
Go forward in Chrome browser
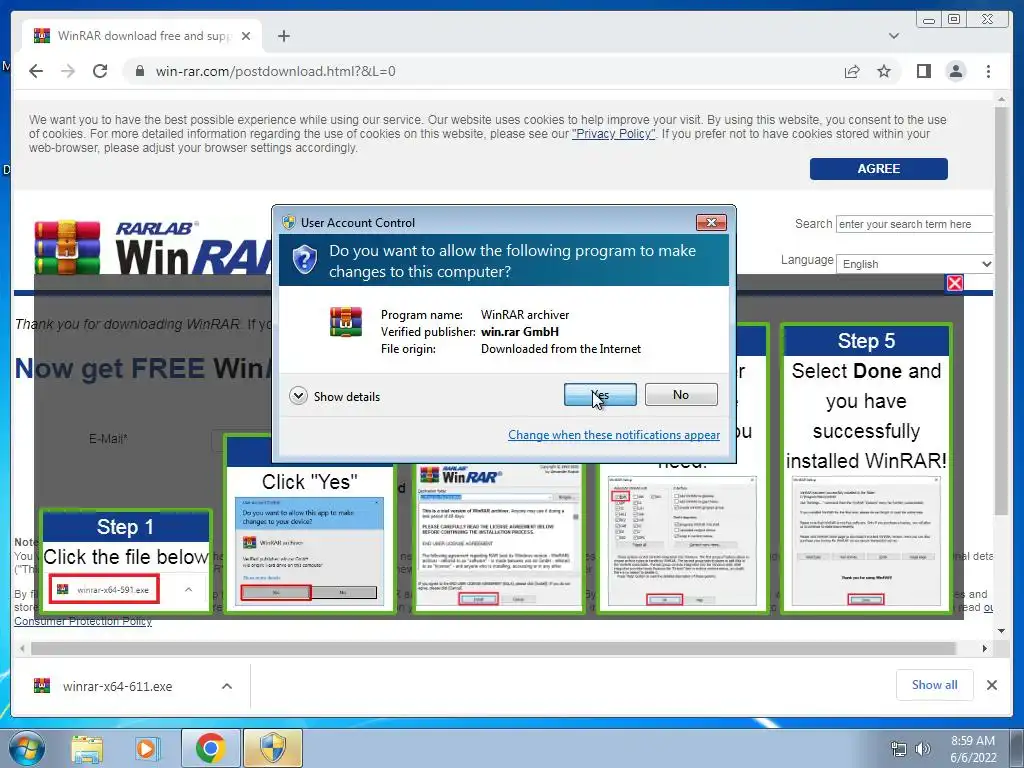[x=68, y=71]
